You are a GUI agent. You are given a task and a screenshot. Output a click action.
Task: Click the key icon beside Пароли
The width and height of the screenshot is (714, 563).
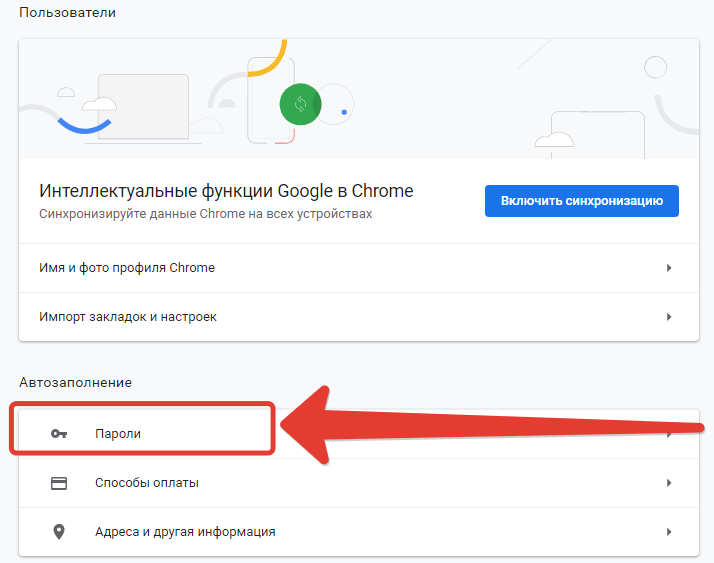[x=59, y=434]
